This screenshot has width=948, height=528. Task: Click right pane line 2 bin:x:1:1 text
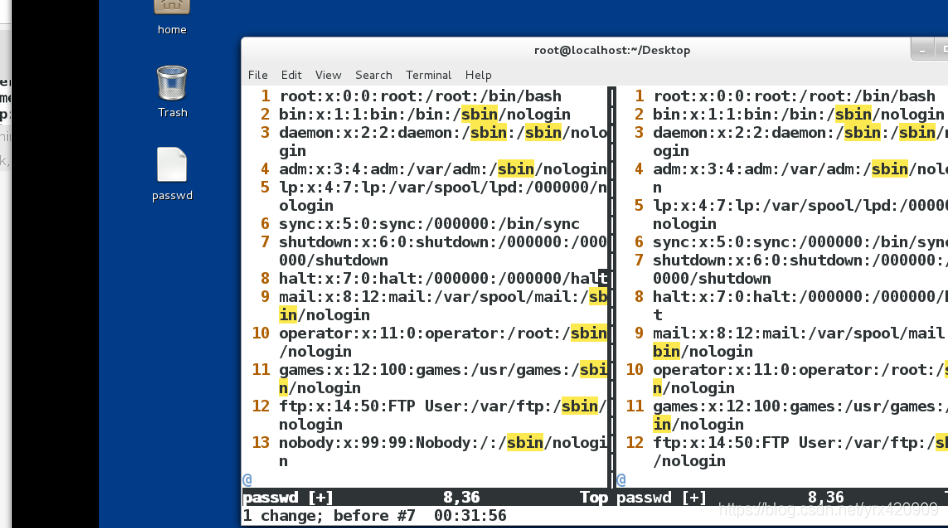pos(798,114)
